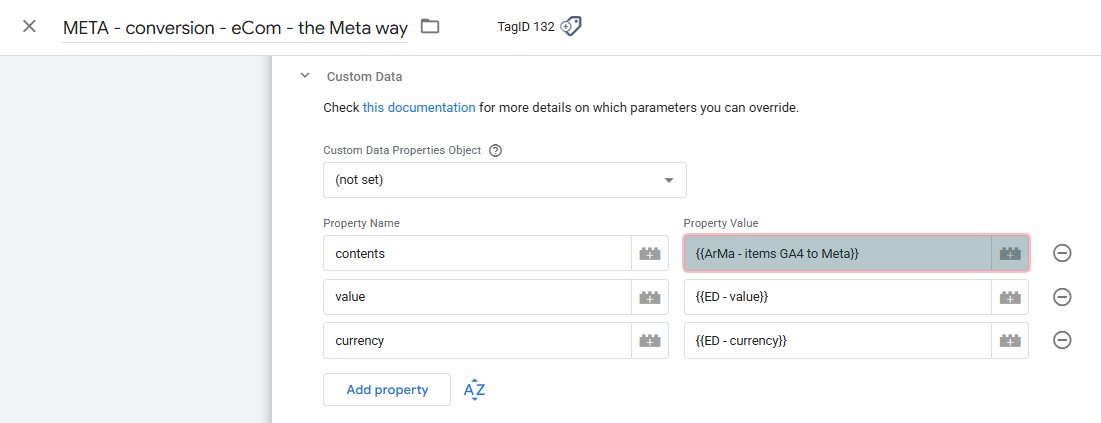Viewport: 1101px width, 423px height.
Task: Close the tag editor with the X icon
Action: (x=29, y=27)
